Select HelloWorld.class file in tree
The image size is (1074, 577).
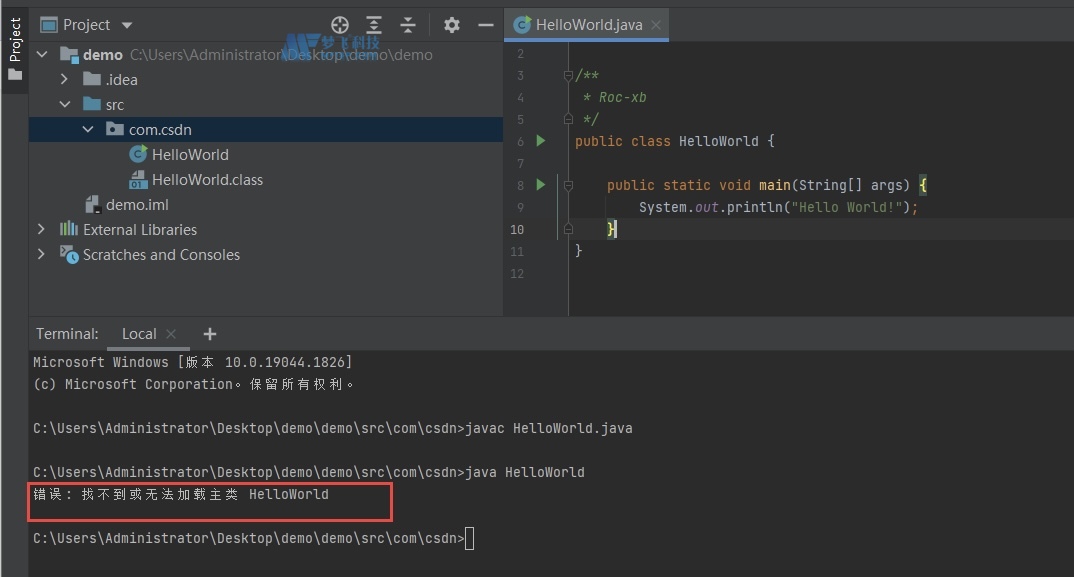[x=206, y=180]
